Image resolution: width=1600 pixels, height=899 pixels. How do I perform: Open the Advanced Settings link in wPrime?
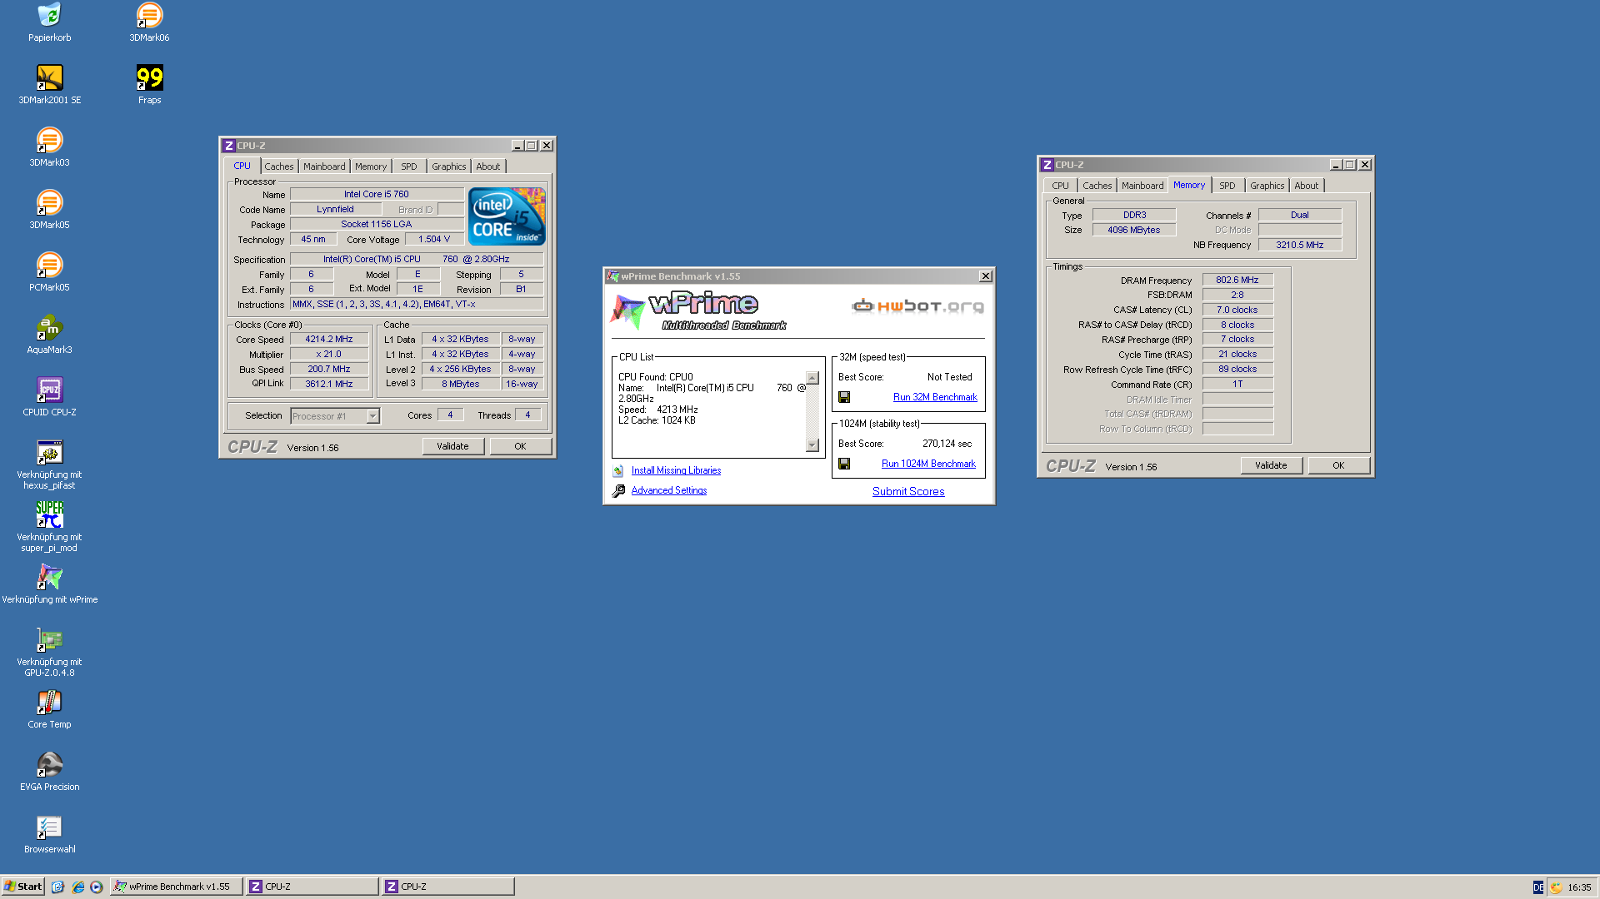[x=669, y=491]
